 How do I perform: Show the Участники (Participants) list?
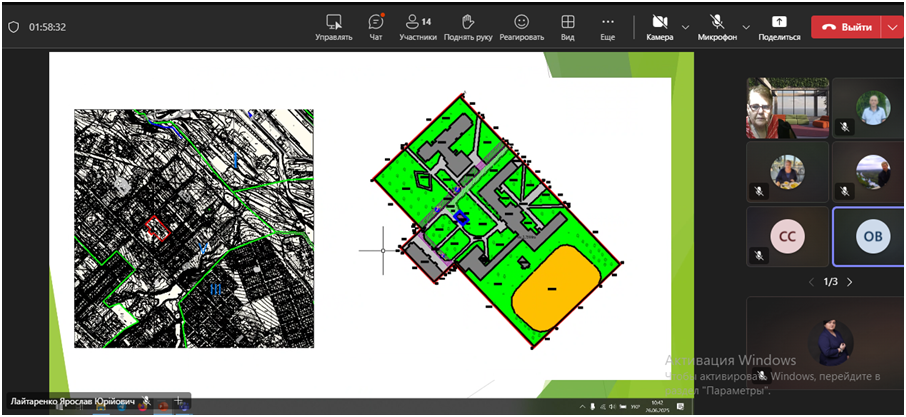coord(418,27)
